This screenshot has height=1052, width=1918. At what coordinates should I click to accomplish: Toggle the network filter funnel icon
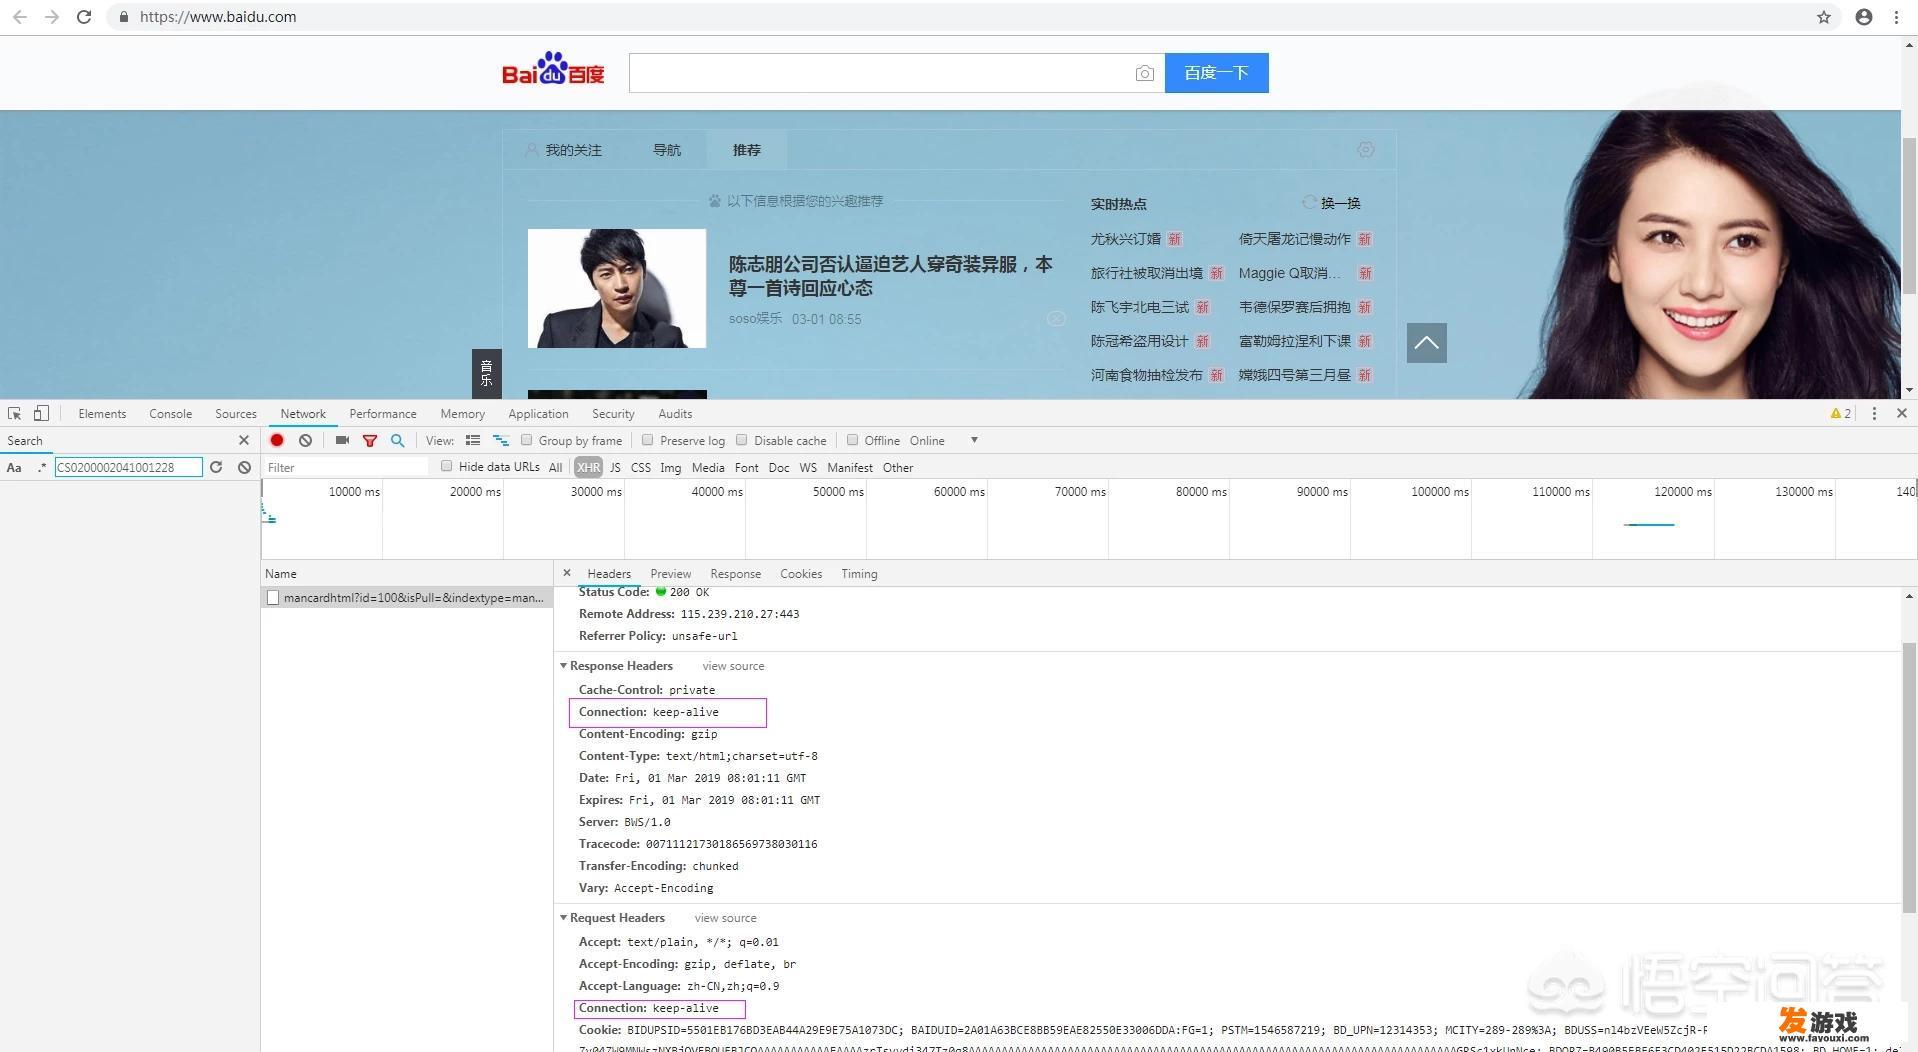pos(370,440)
